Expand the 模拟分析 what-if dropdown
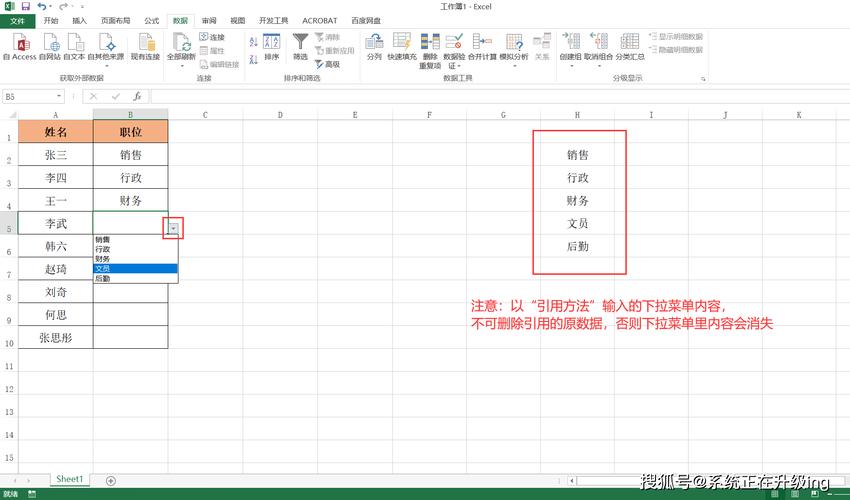Viewport: 850px width, 500px height. point(514,66)
